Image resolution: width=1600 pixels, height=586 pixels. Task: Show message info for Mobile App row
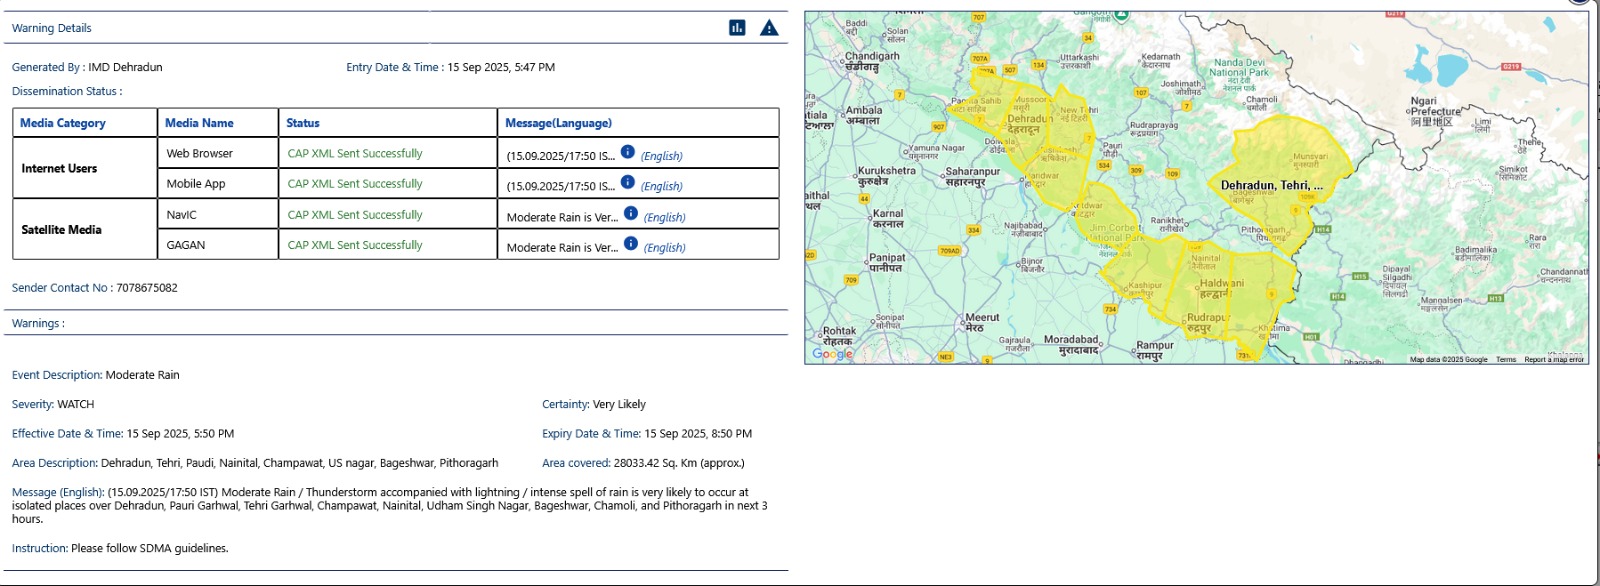click(x=627, y=182)
